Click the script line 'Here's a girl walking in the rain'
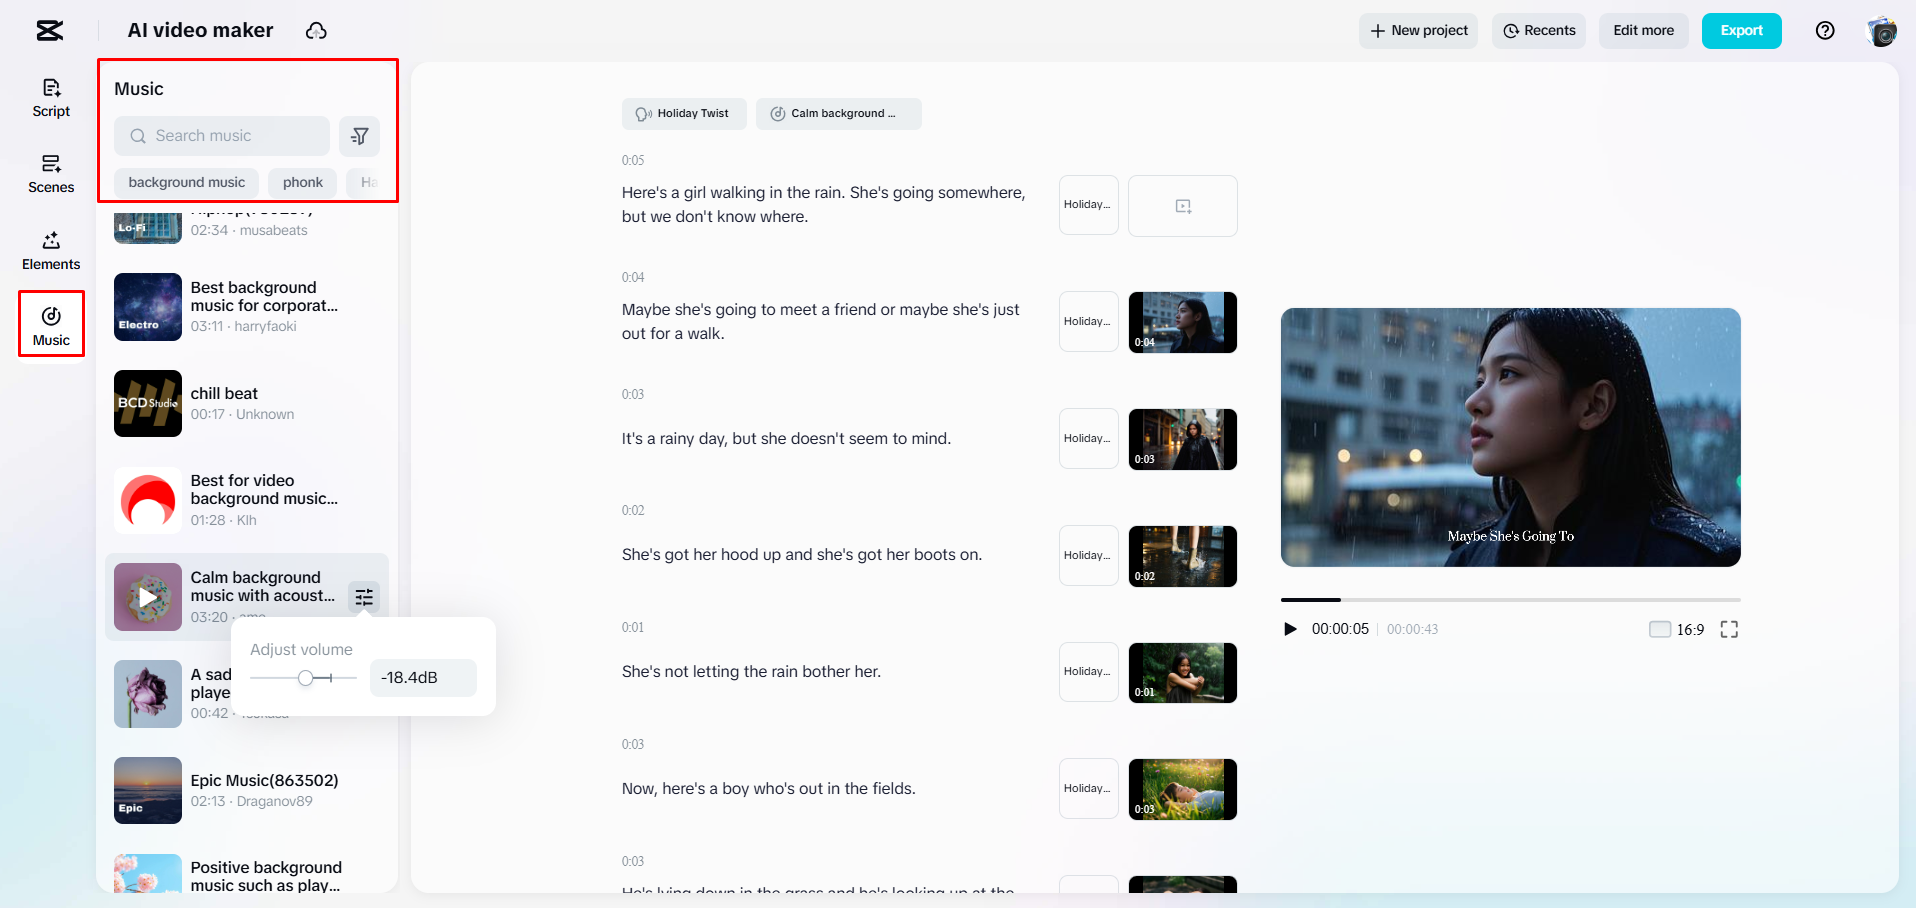The width and height of the screenshot is (1916, 908). point(823,205)
